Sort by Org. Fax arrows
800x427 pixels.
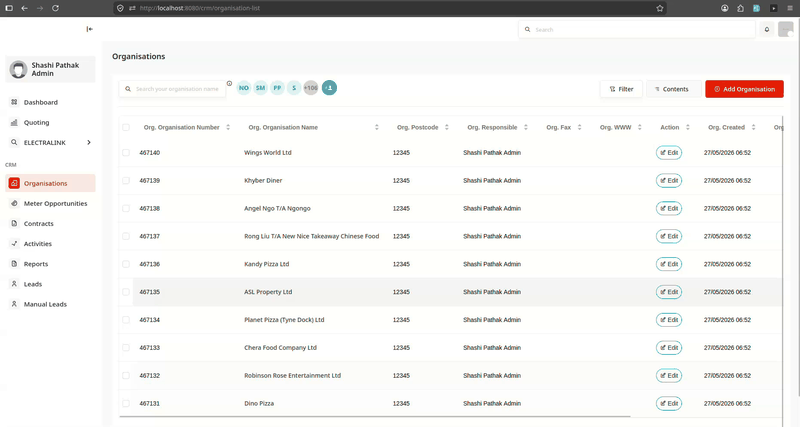click(580, 127)
